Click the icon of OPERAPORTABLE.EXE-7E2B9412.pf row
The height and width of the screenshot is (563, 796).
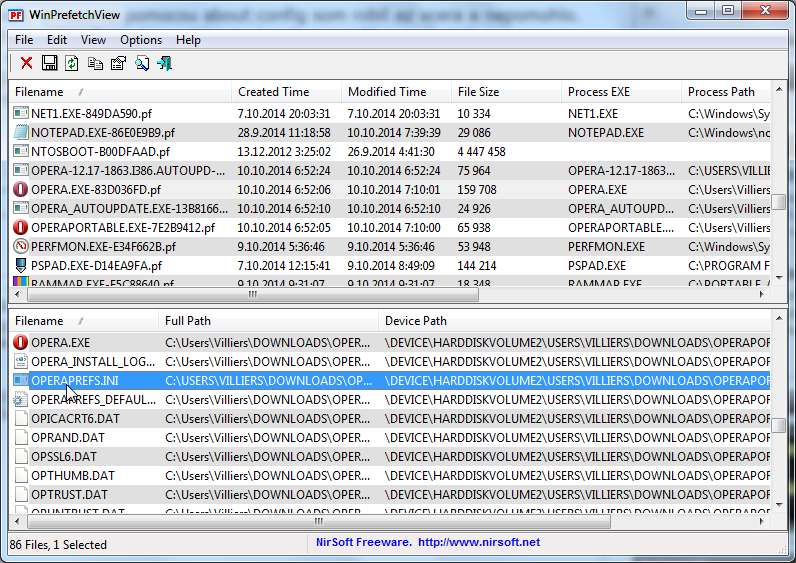click(20, 227)
